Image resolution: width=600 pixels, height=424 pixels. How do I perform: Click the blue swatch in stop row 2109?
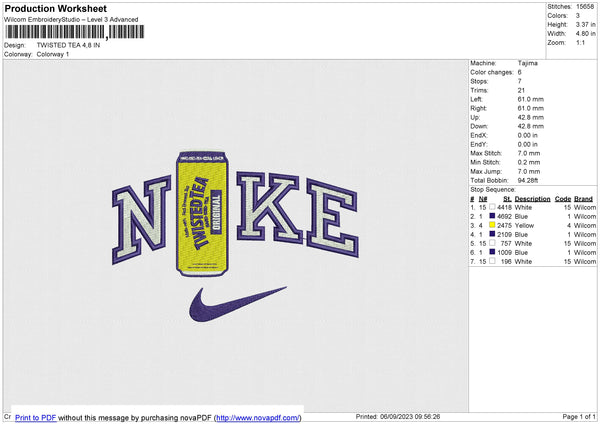(x=492, y=234)
